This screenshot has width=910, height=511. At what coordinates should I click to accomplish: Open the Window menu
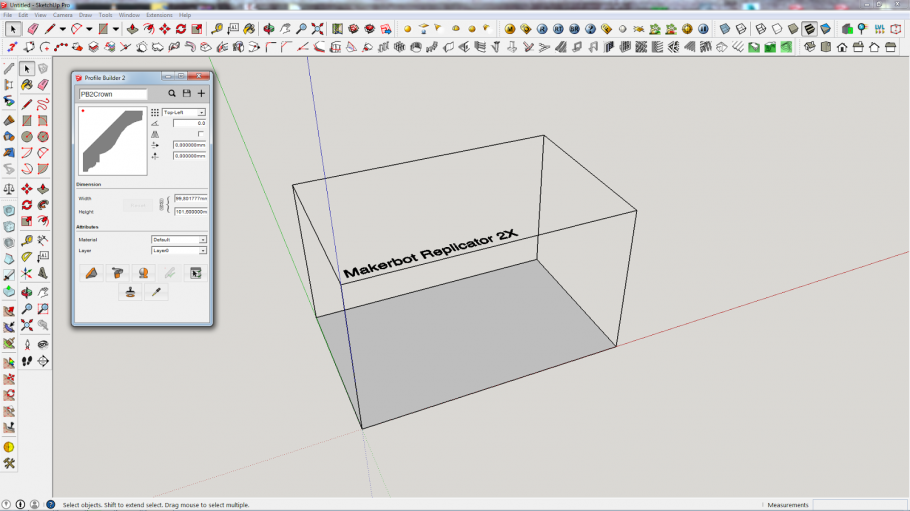(x=129, y=15)
